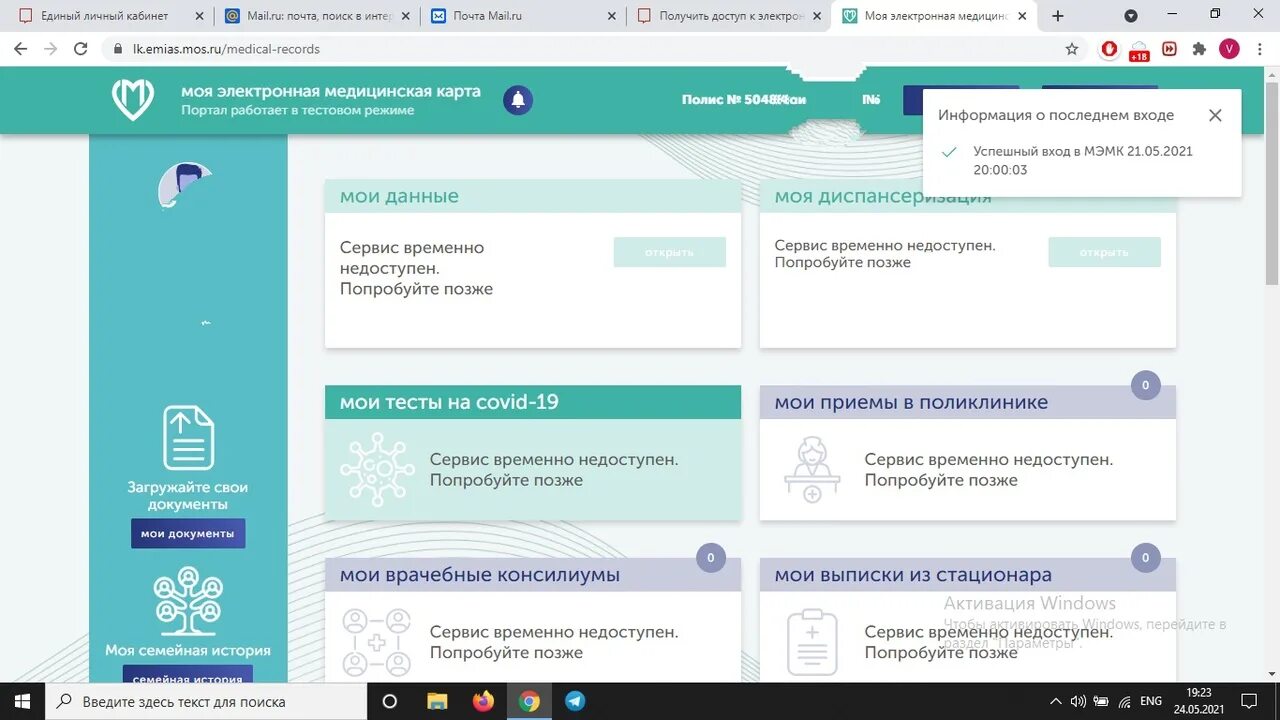
Task: Open the мои документы button
Action: (188, 533)
